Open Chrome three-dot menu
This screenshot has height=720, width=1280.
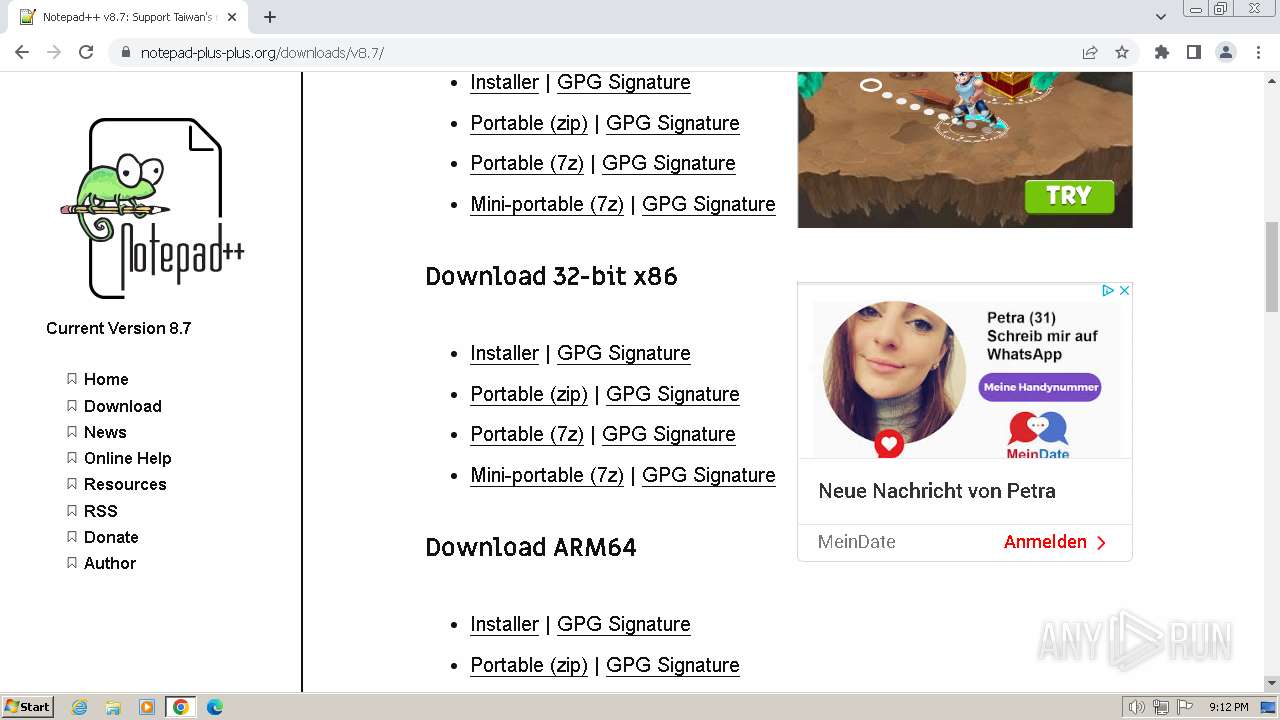point(1258,52)
